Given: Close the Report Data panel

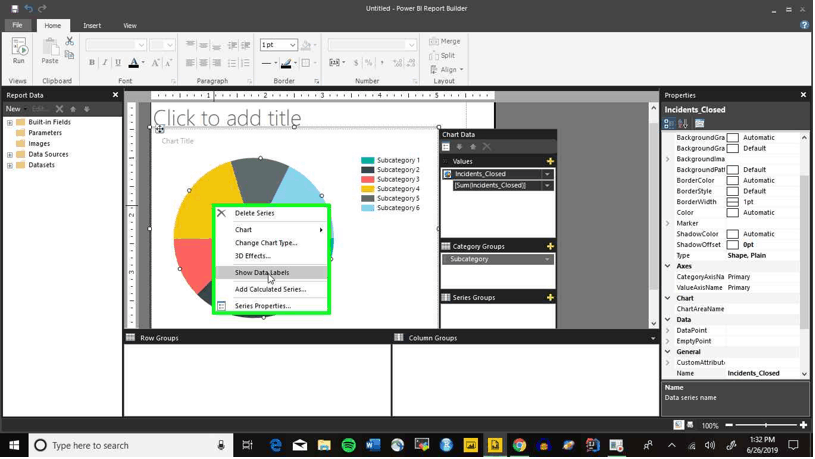Looking at the screenshot, I should click(115, 95).
